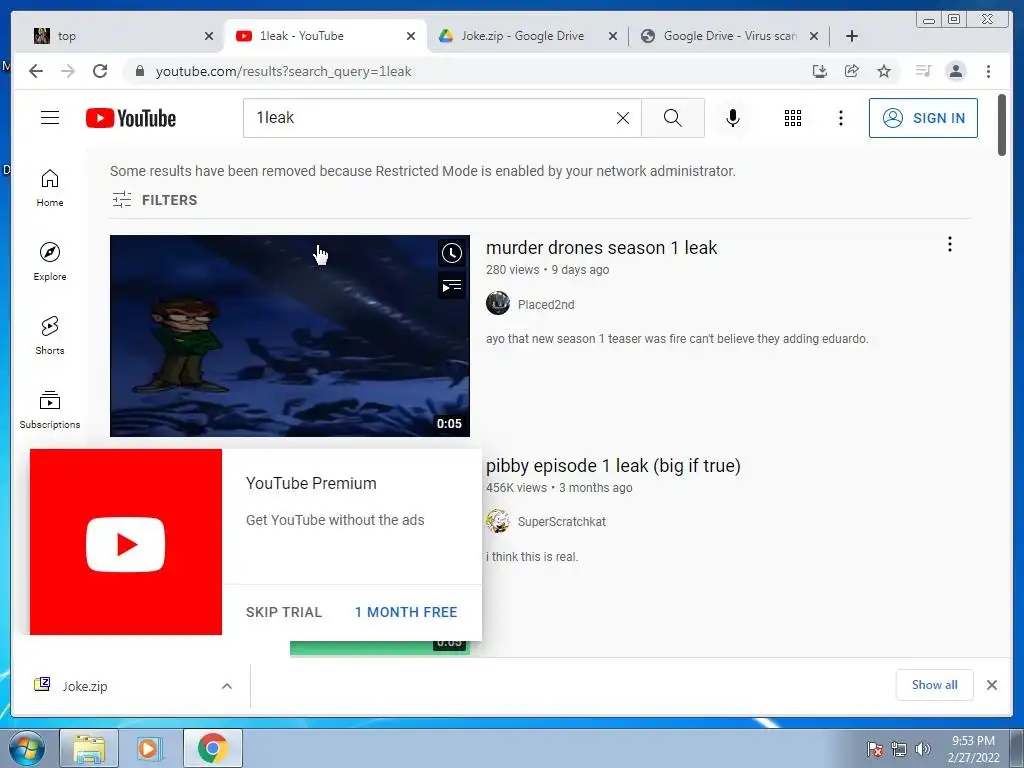Open the FILTERS panel
This screenshot has height=768, width=1024.
pyautogui.click(x=155, y=200)
